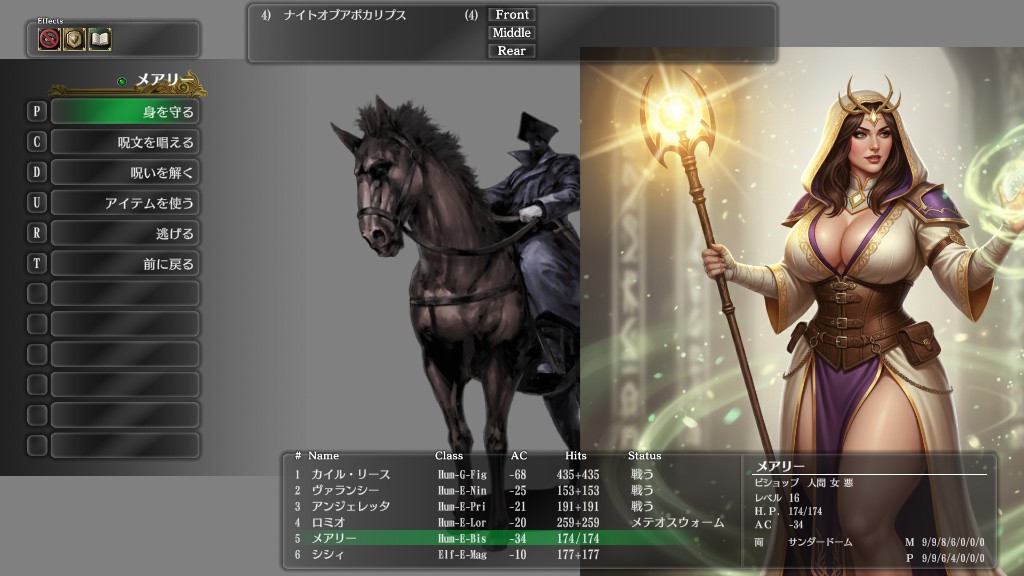Go back with 前に戻る command
Viewport: 1024px width, 576px height.
(124, 264)
